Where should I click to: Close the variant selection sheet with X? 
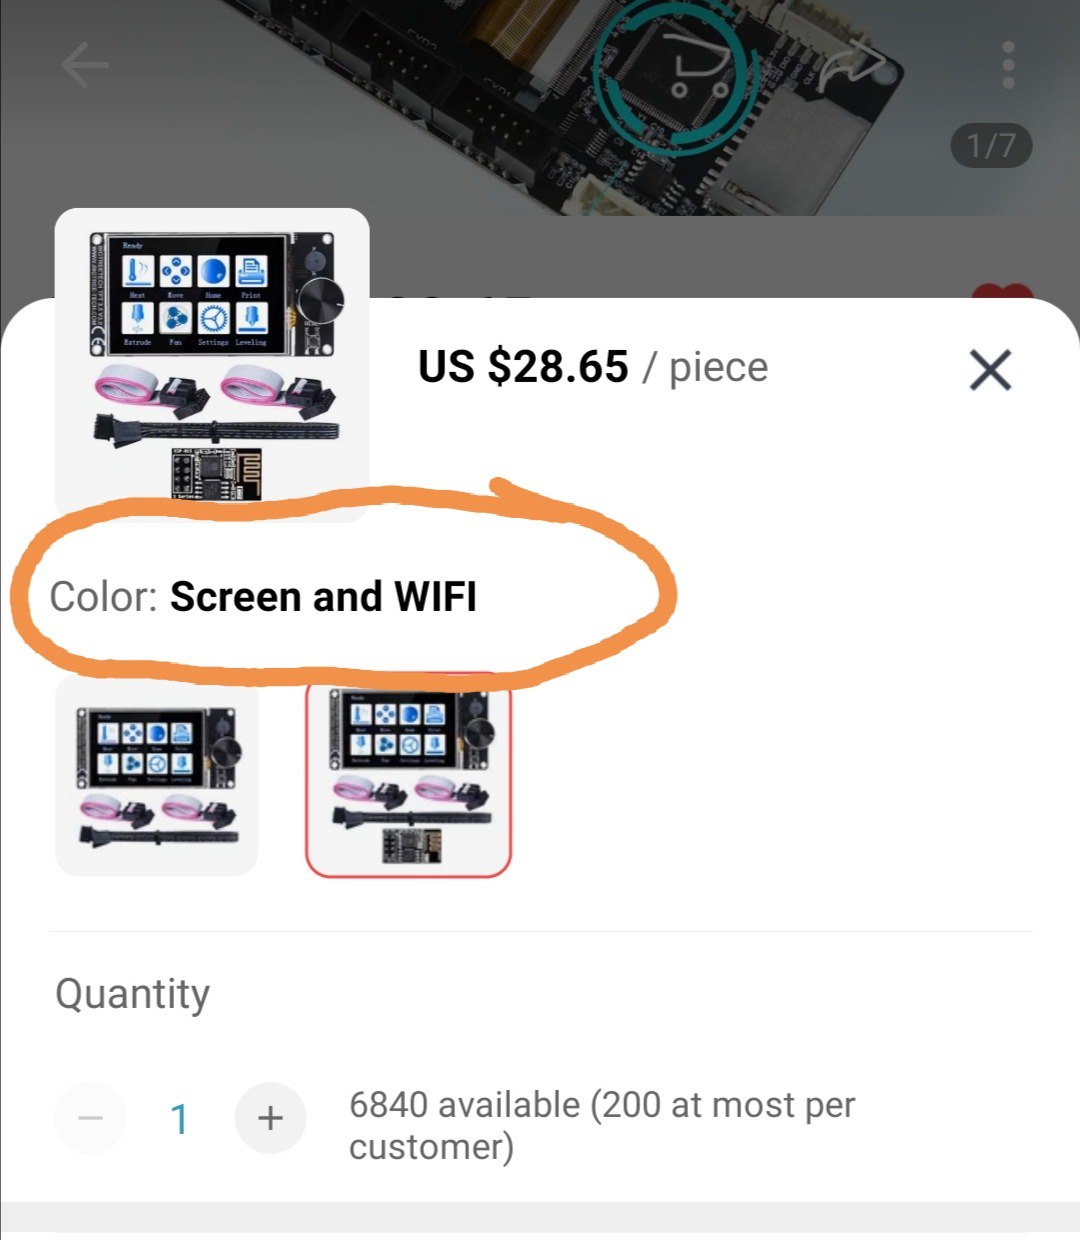click(991, 370)
